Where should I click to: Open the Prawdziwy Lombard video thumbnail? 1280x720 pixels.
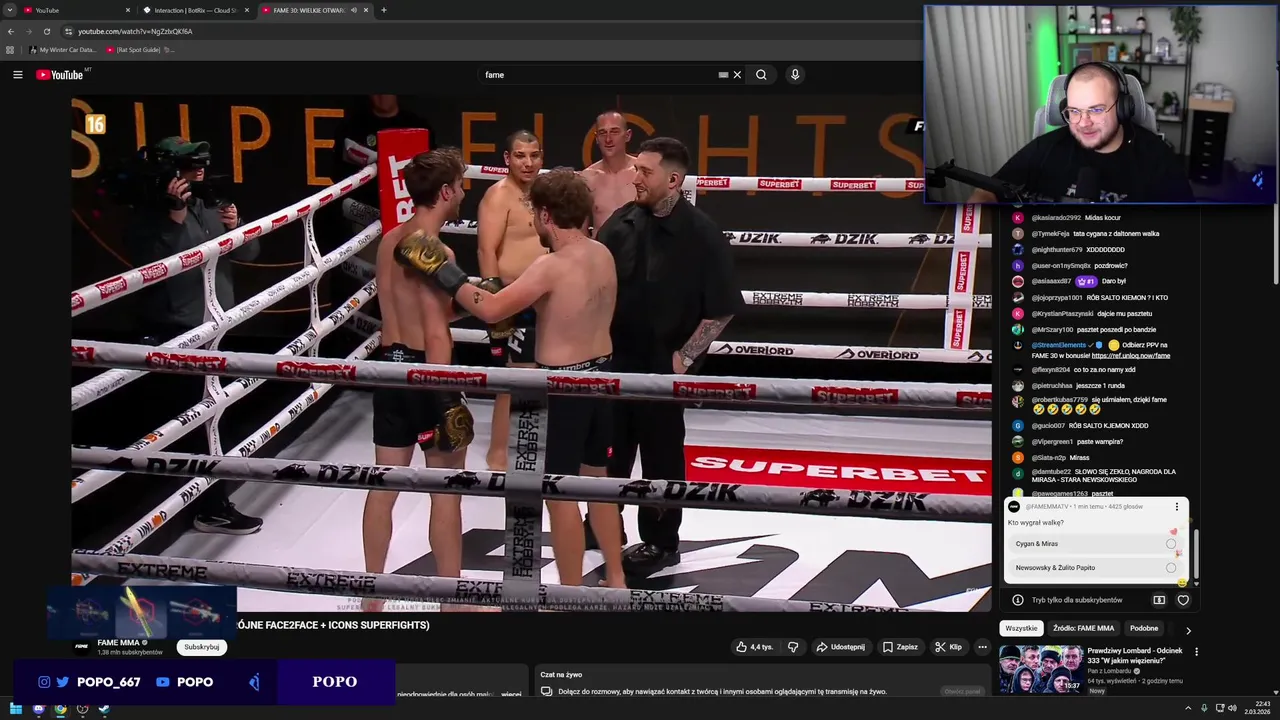[x=1041, y=669]
